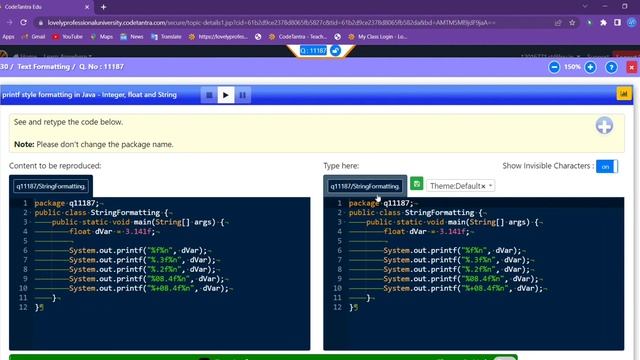Open the CodeTantra - Teach... bookmark
The image size is (640, 360).
(x=298, y=37)
